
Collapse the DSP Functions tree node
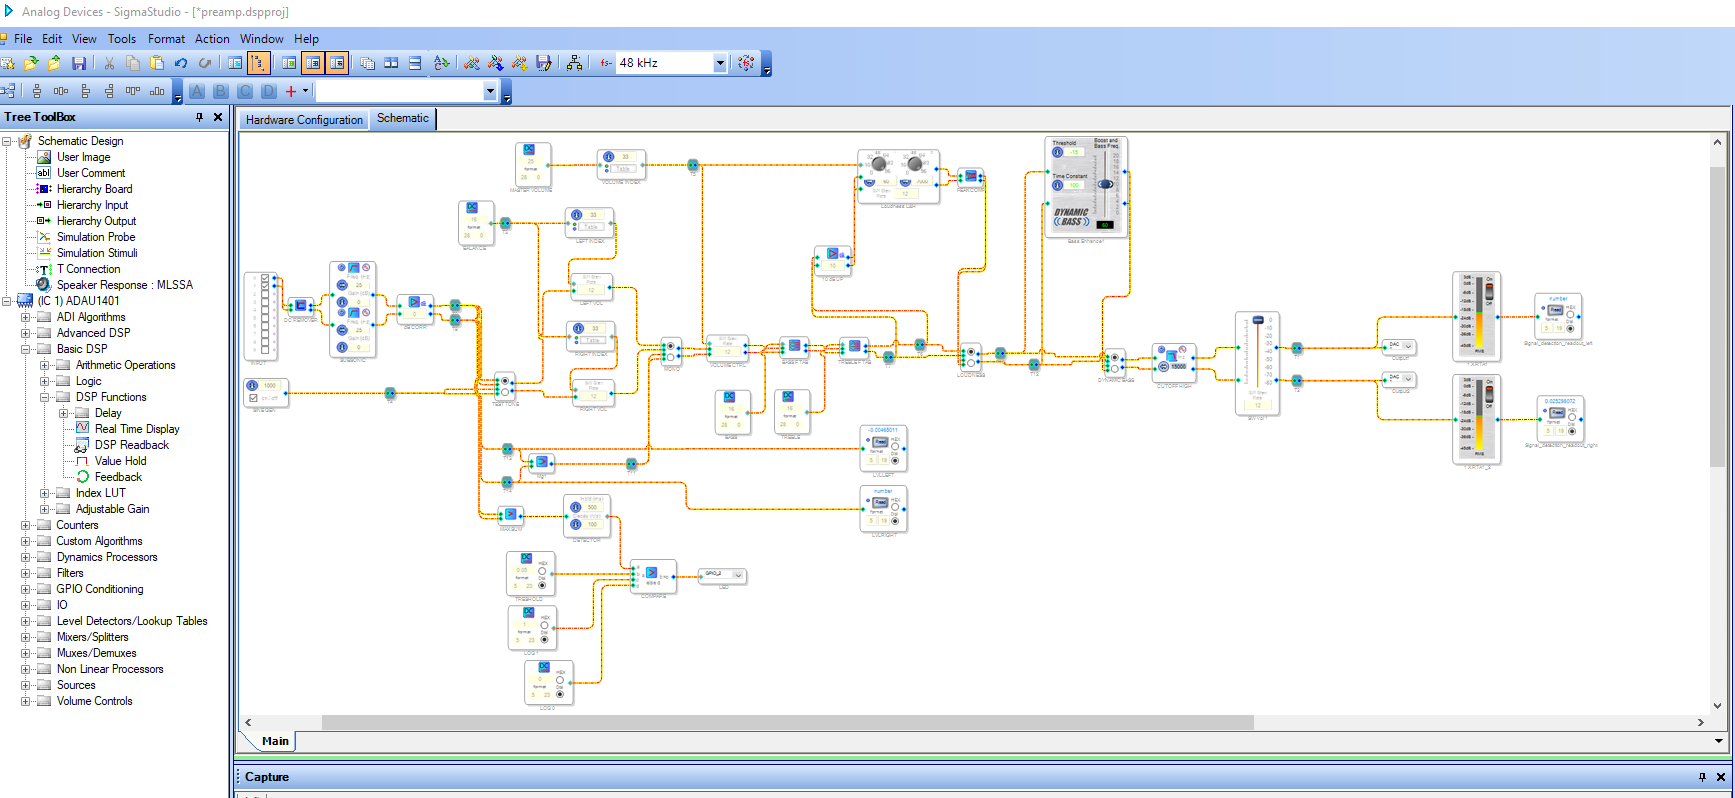tap(45, 397)
